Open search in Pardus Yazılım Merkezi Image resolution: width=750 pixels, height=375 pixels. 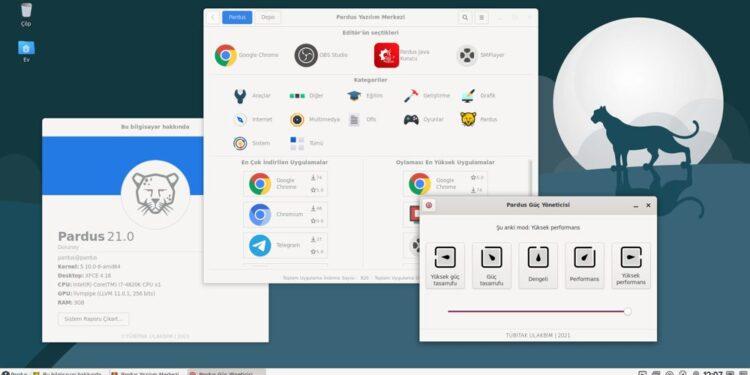465,18
